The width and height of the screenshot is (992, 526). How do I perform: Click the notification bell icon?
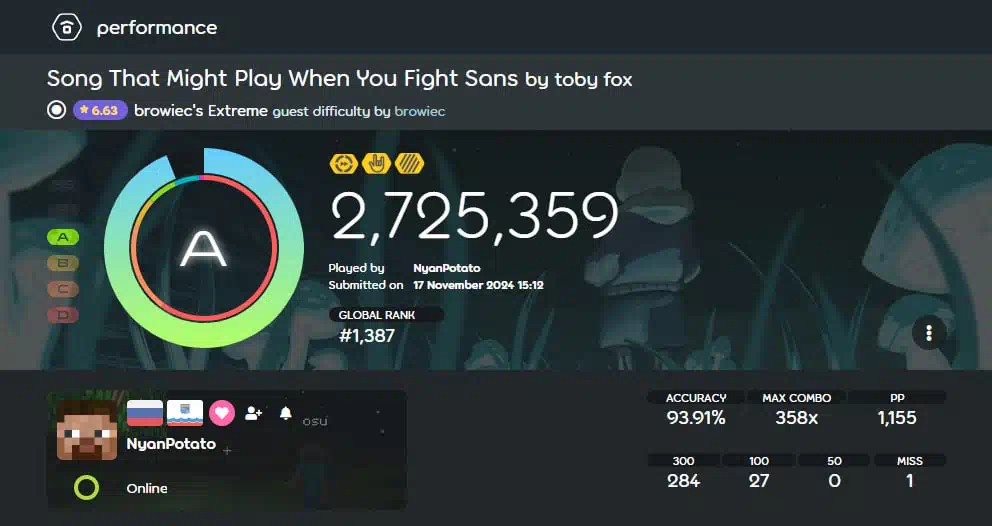[x=286, y=413]
